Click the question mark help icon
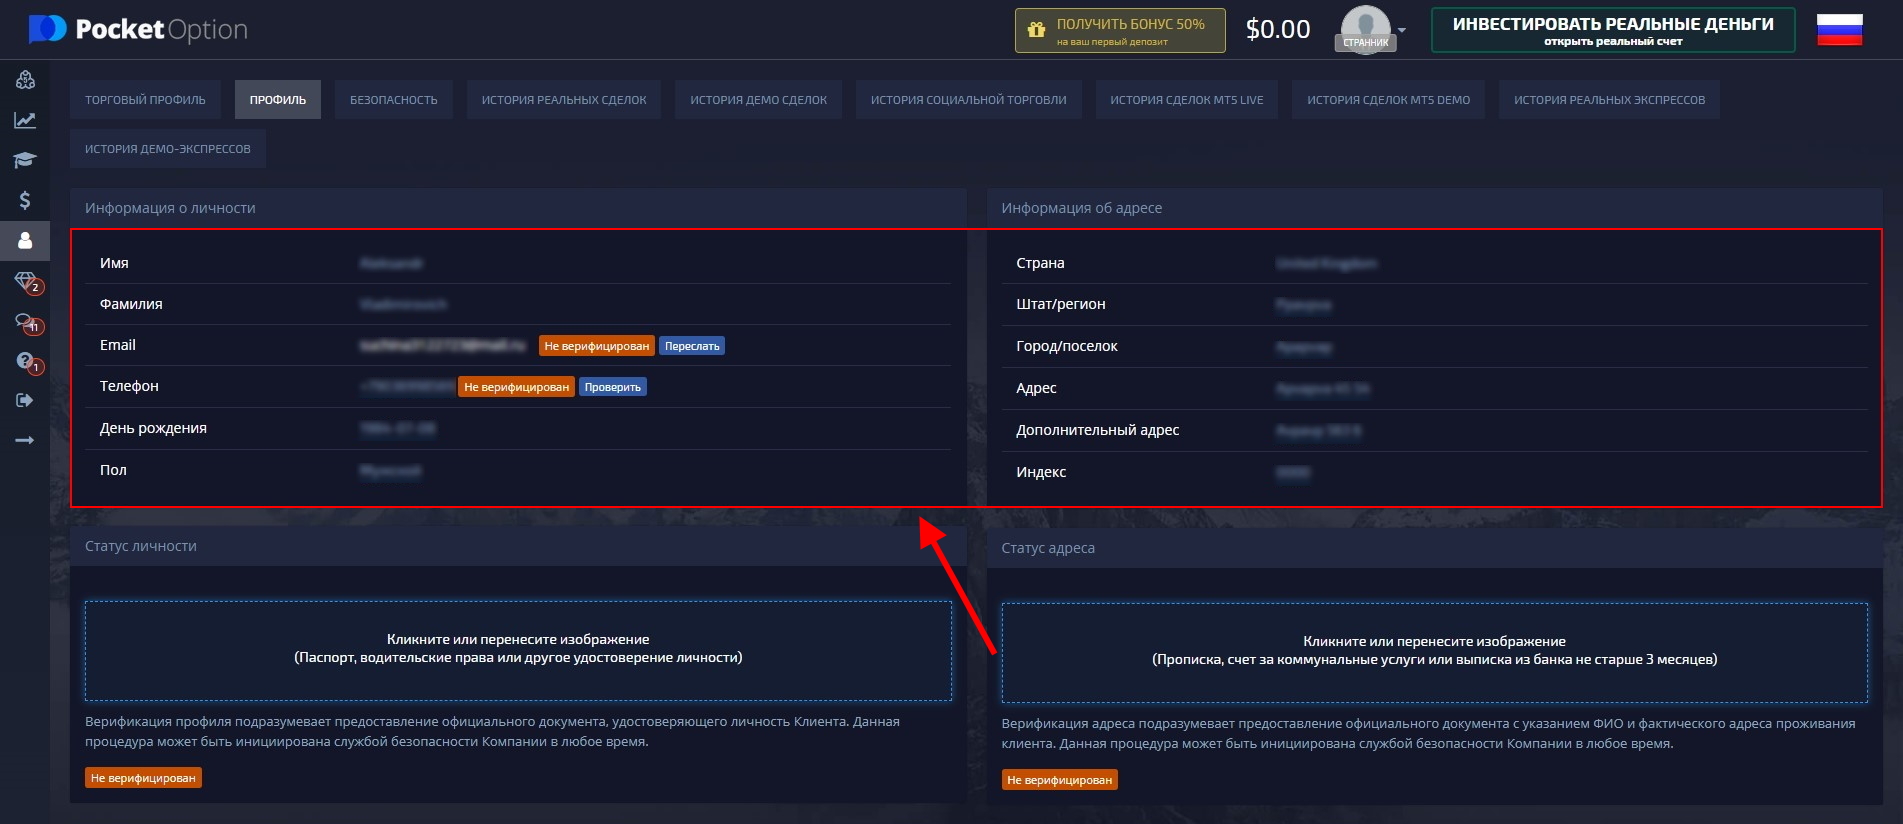 point(25,361)
